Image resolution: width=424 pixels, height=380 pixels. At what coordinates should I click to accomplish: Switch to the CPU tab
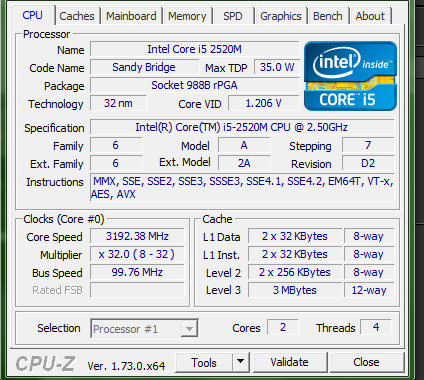pyautogui.click(x=32, y=15)
